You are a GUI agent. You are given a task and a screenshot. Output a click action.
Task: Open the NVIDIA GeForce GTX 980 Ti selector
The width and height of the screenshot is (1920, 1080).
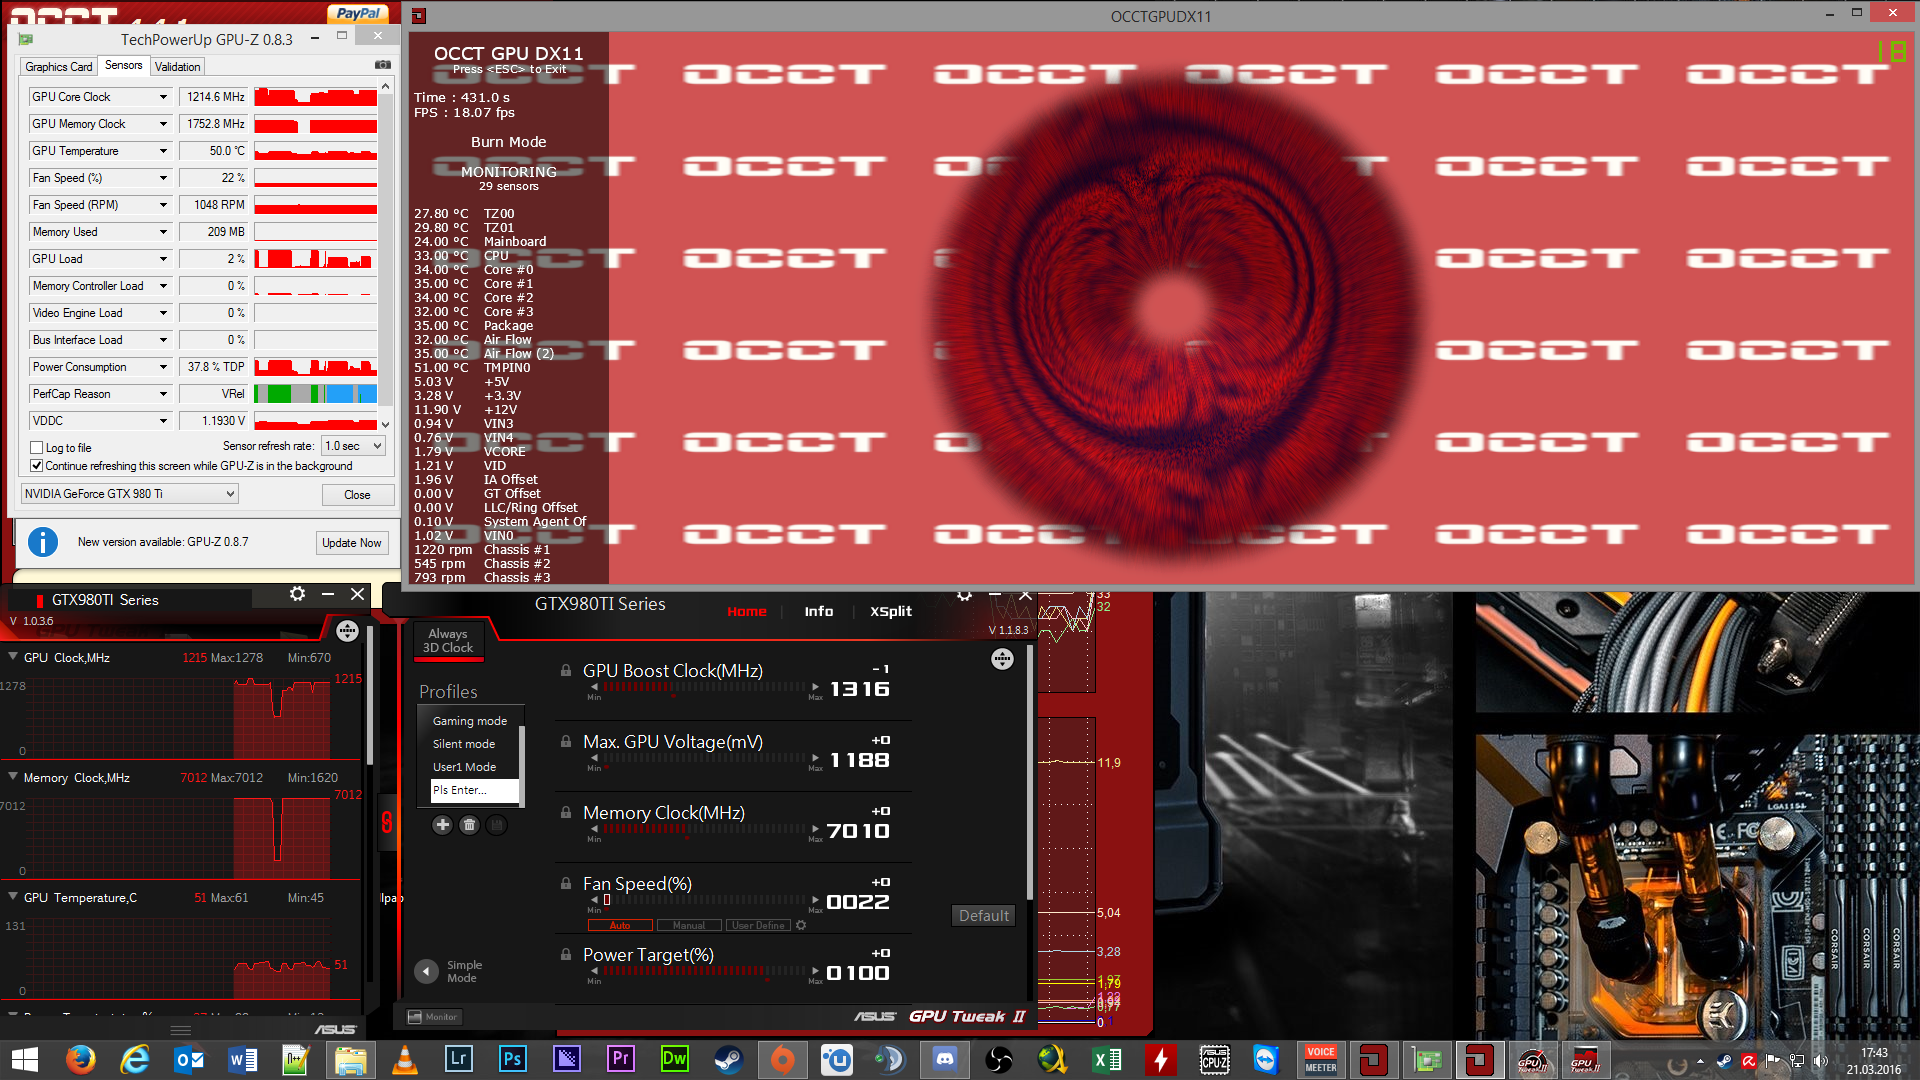tap(130, 494)
